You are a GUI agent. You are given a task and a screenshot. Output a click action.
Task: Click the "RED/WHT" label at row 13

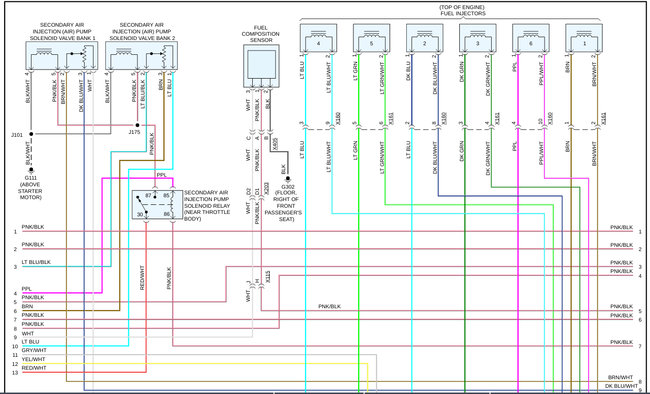(34, 368)
